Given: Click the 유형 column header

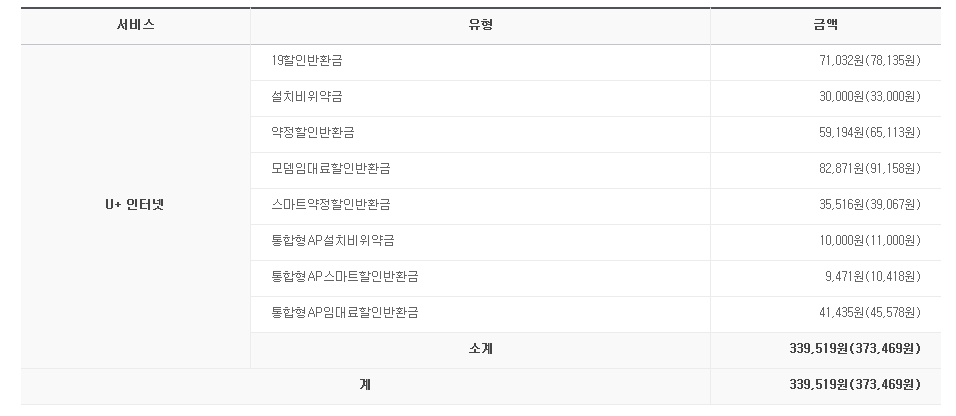Looking at the screenshot, I should click(x=480, y=25).
